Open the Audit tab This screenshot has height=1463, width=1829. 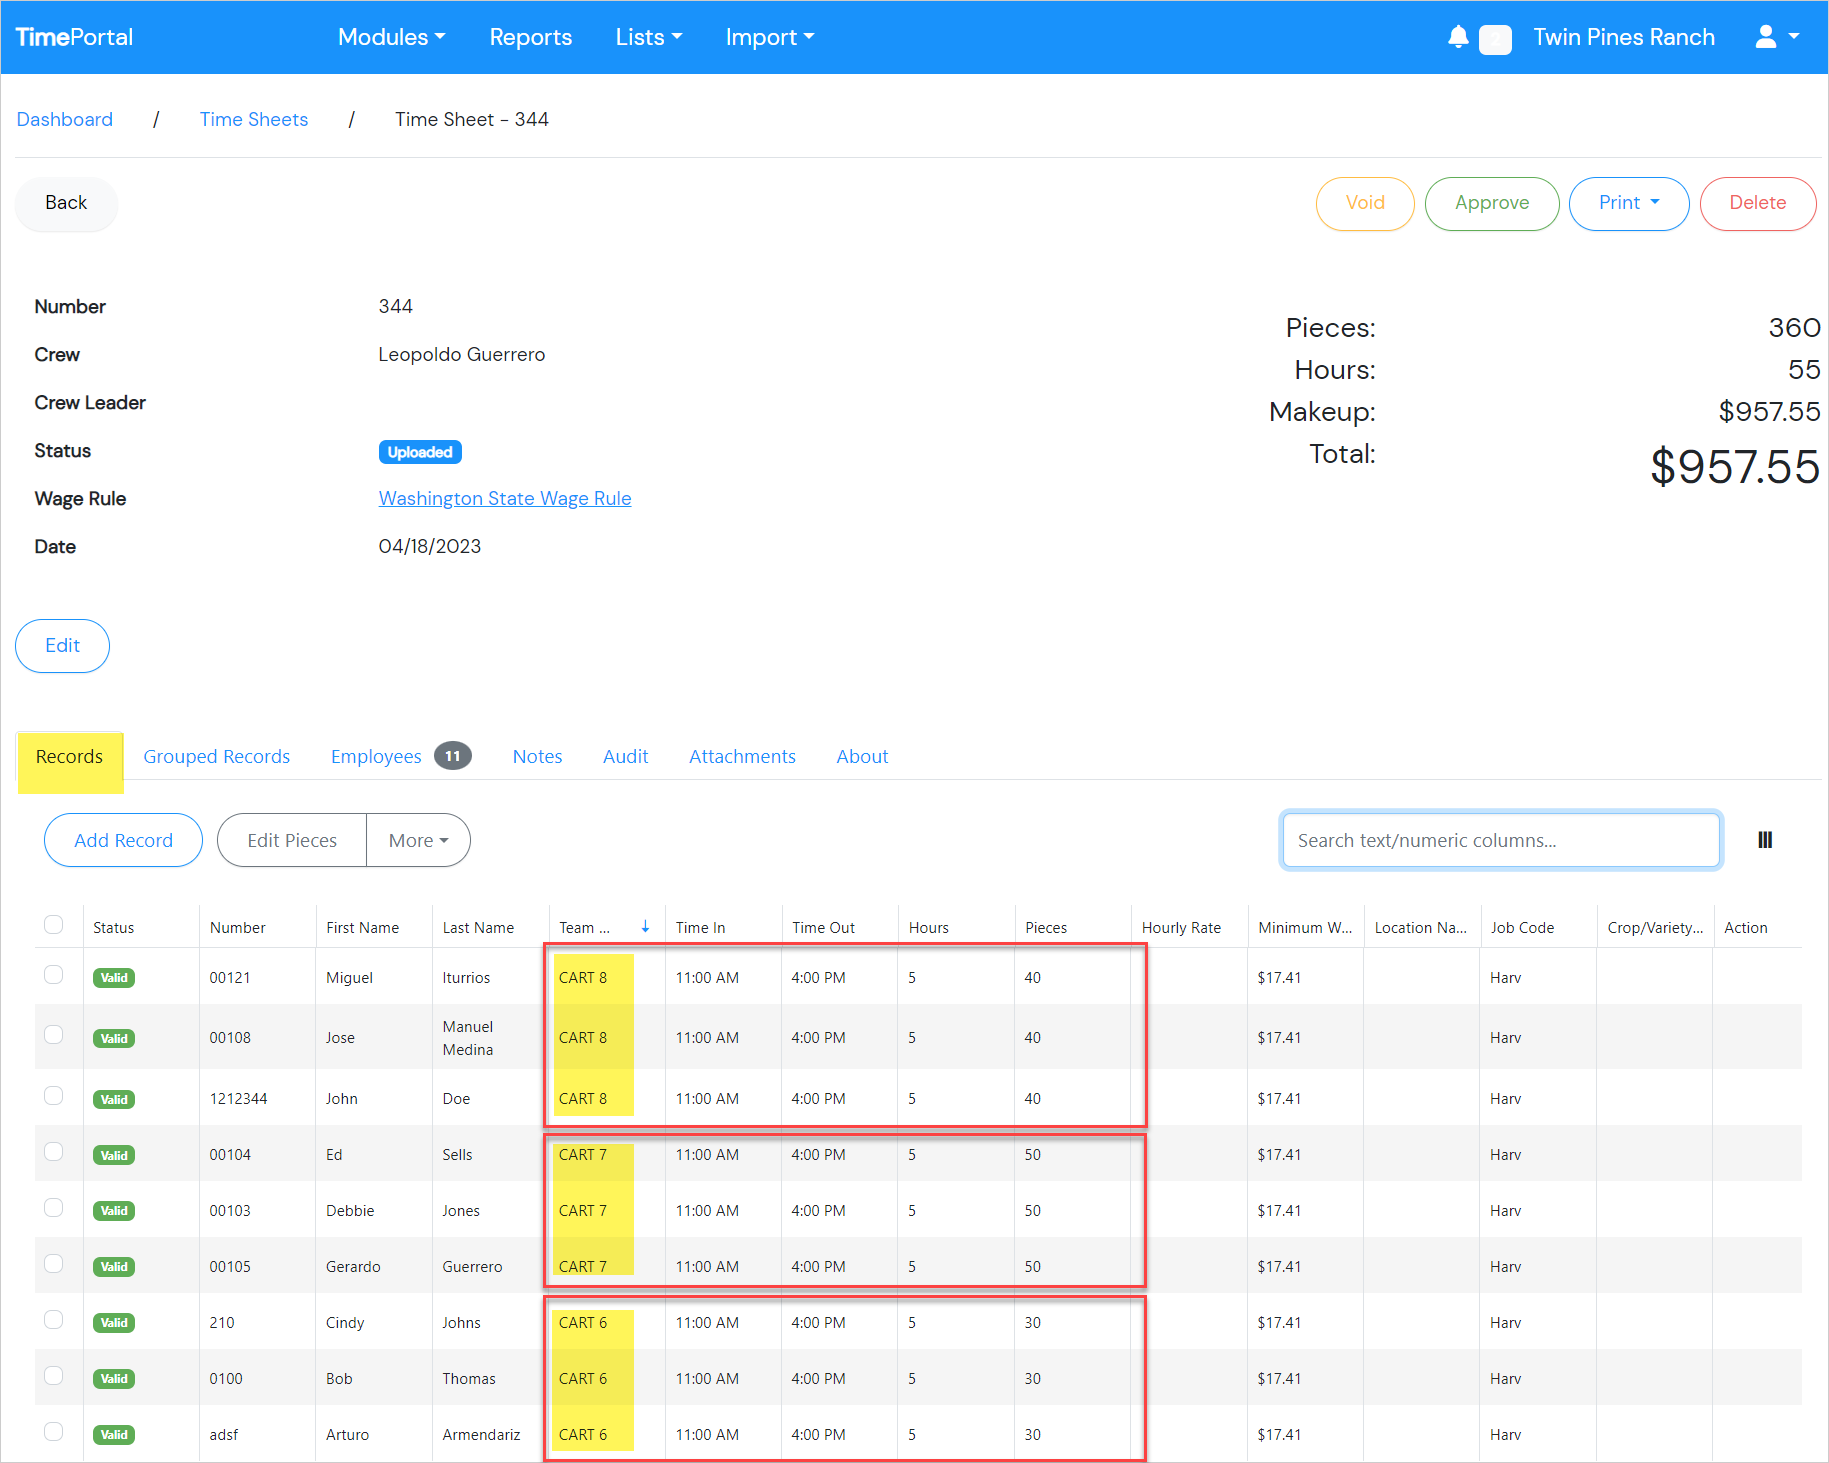625,756
